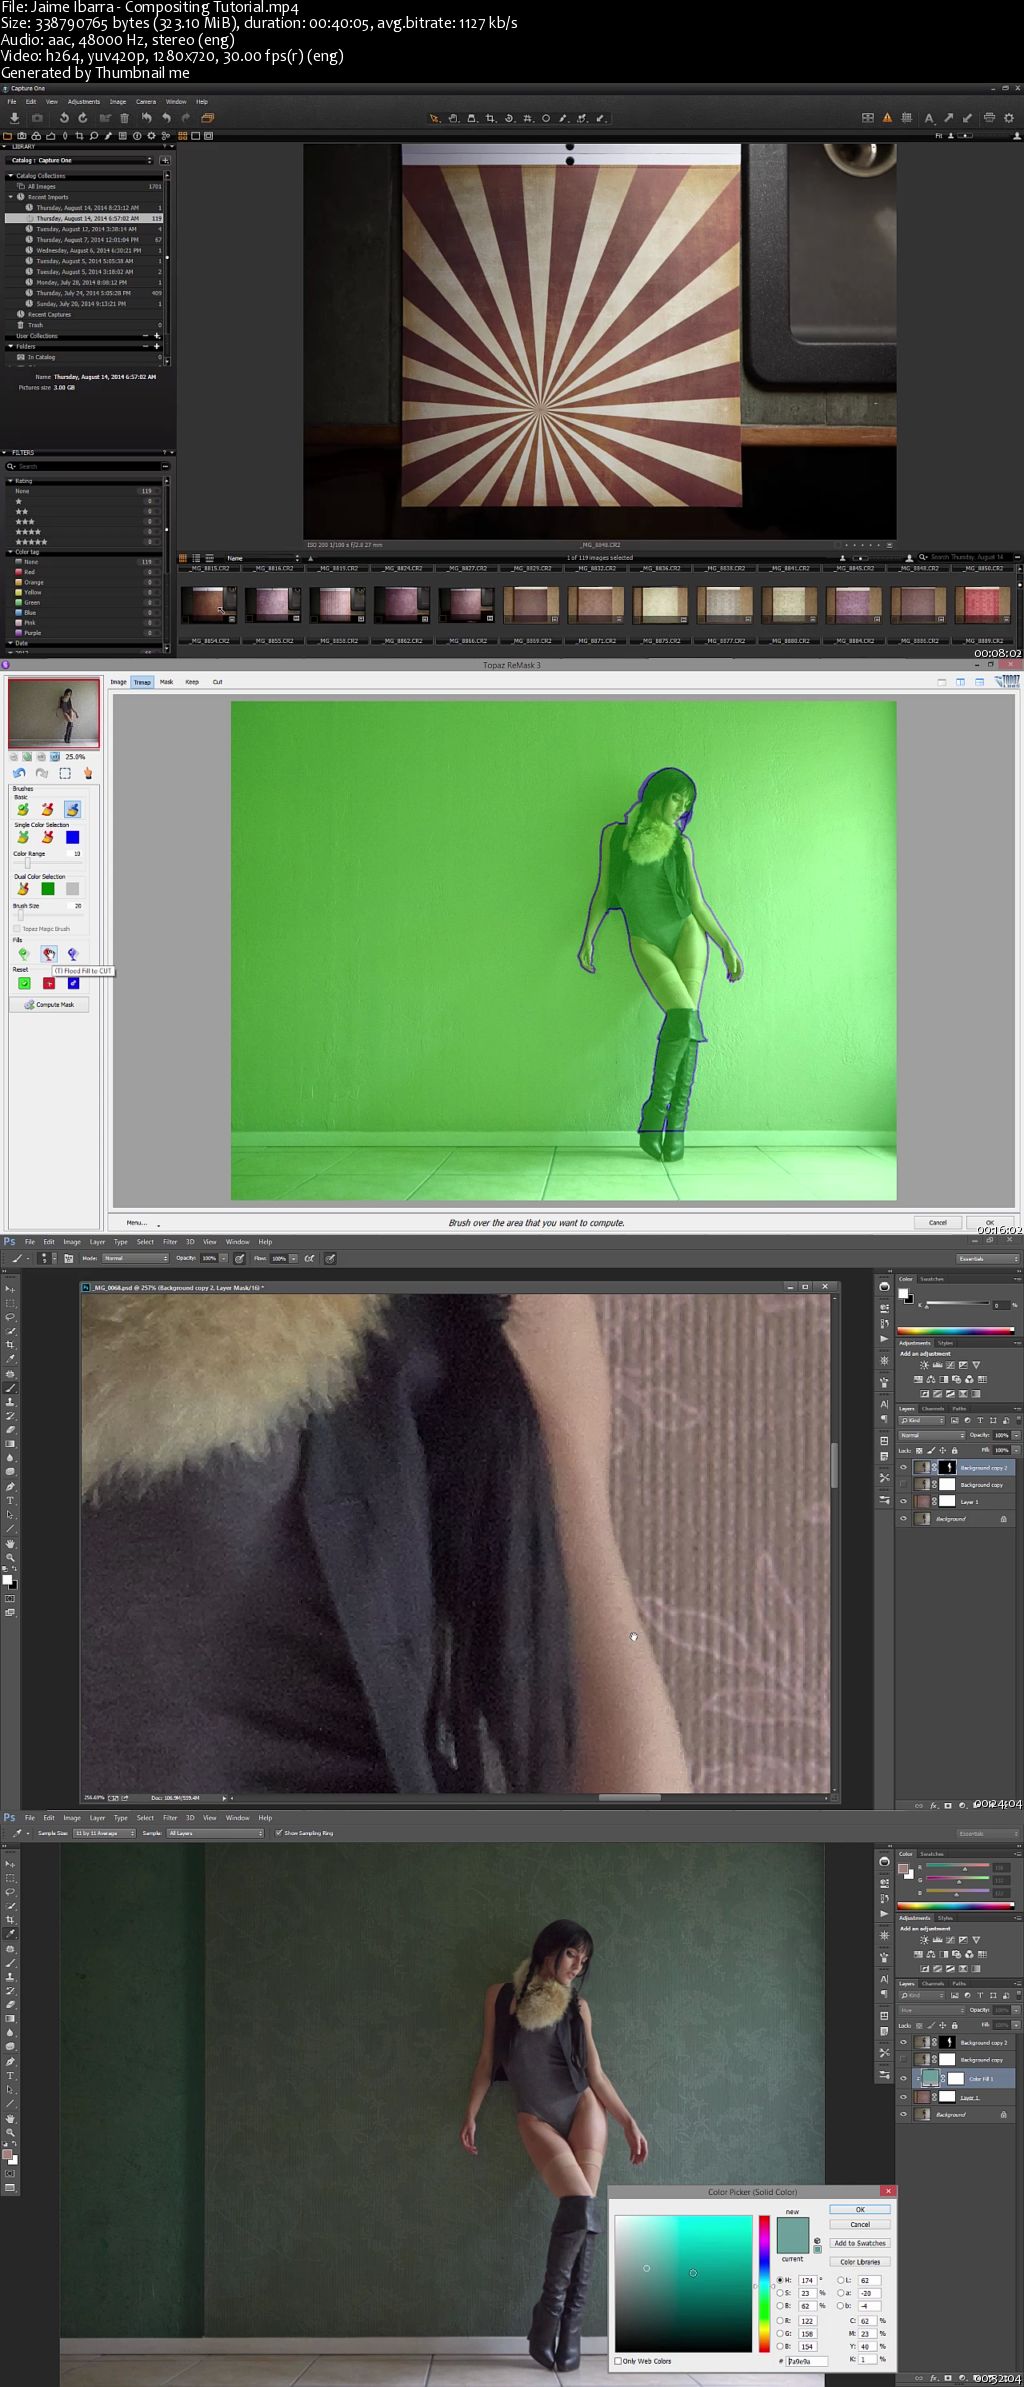Click the Topaz ReMask navigator preview thumbnail
The width and height of the screenshot is (1024, 2387).
pyautogui.click(x=54, y=713)
